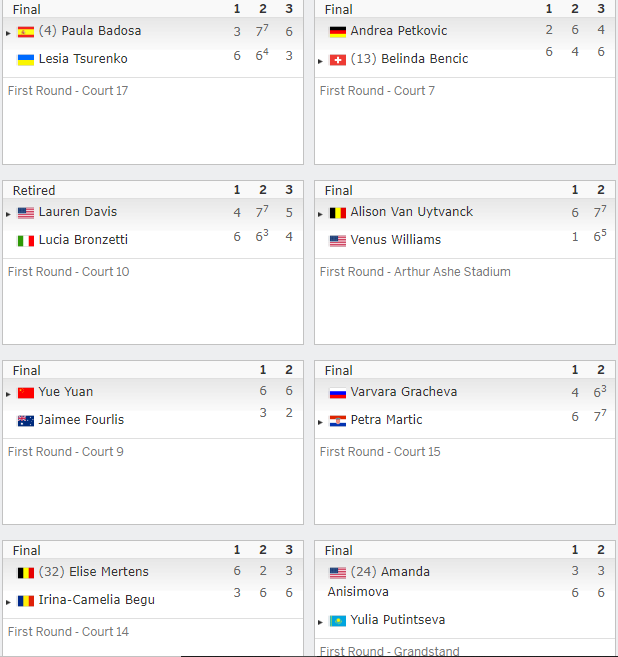Image resolution: width=618 pixels, height=657 pixels.
Task: Click the Kazakhstan flag beside Yulia Putintseva
Action: 338,621
